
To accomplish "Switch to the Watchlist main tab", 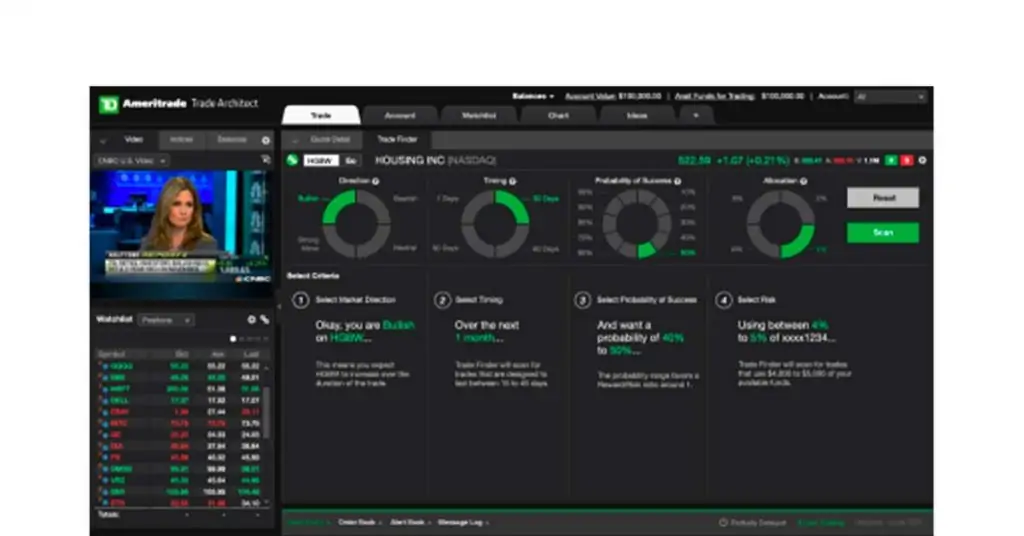I will click(479, 116).
